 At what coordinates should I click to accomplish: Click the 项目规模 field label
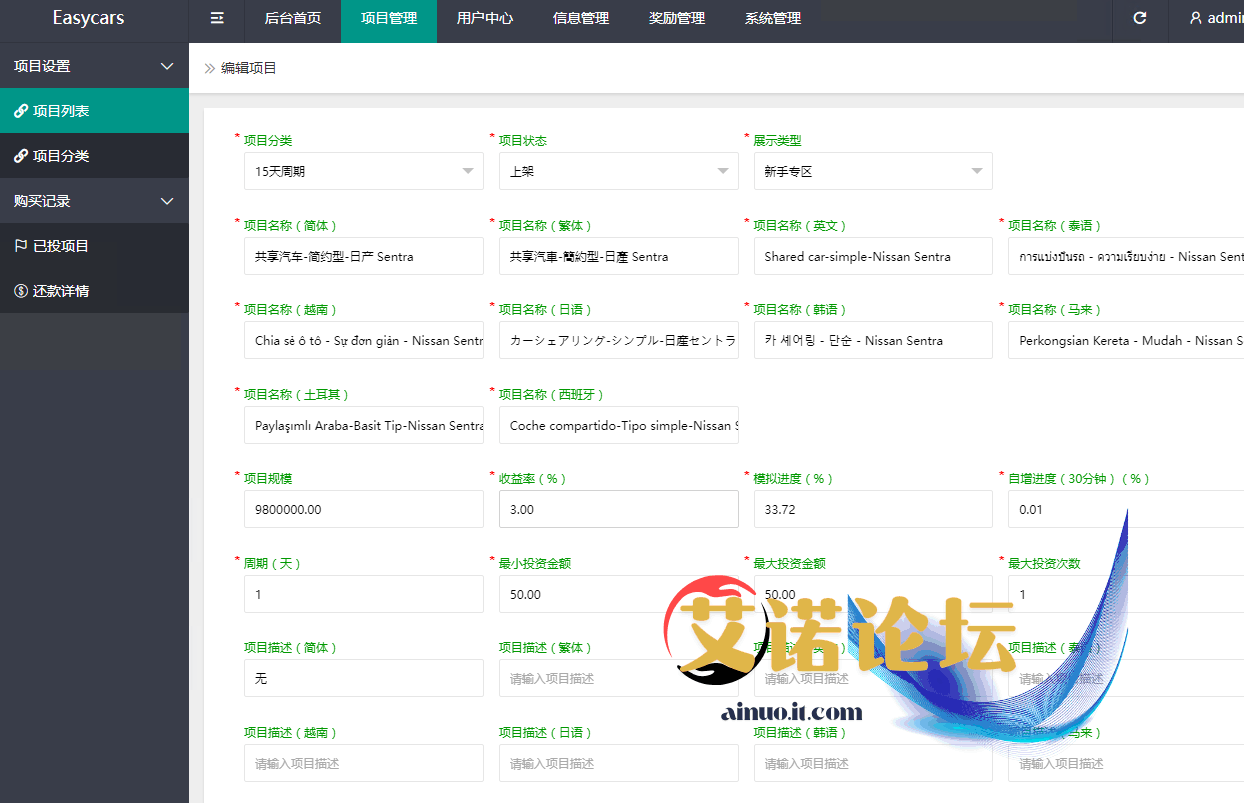268,479
